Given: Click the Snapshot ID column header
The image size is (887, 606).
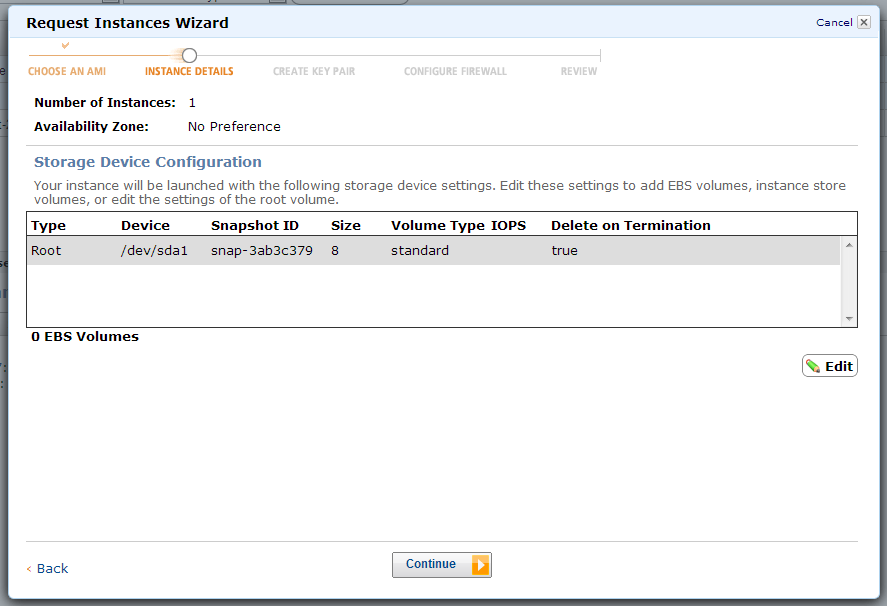Looking at the screenshot, I should point(255,225).
